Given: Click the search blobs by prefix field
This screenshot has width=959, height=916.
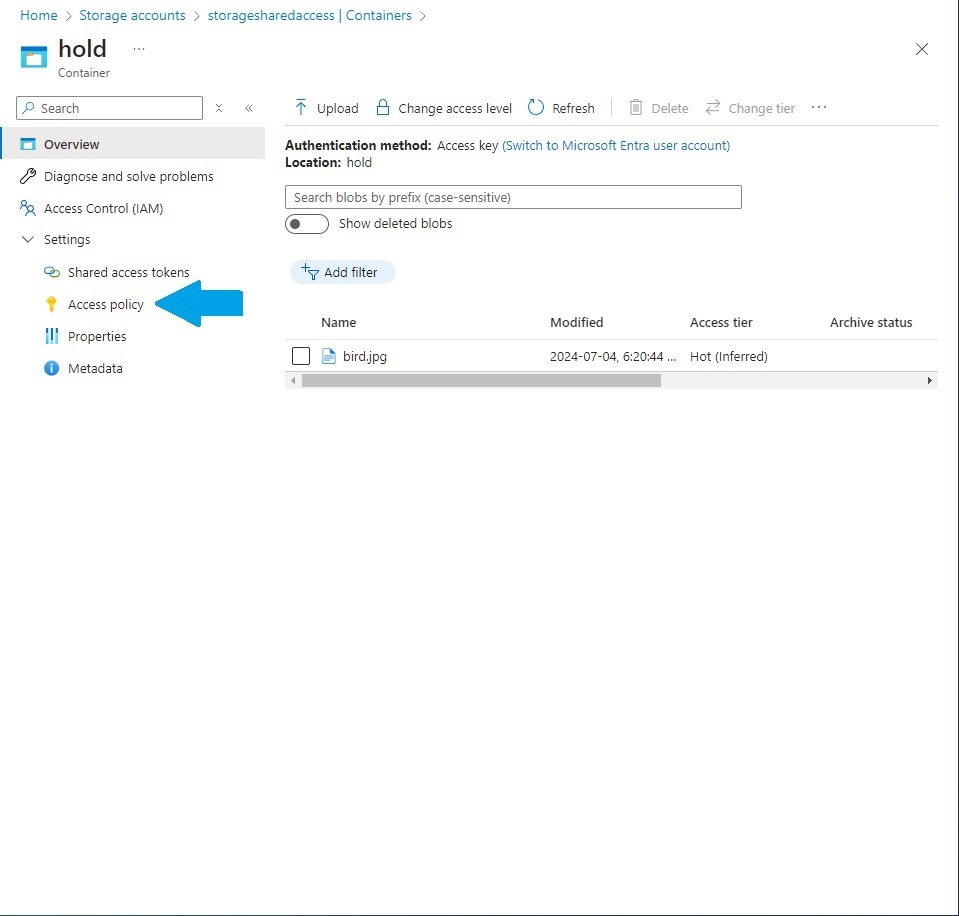Looking at the screenshot, I should (513, 197).
